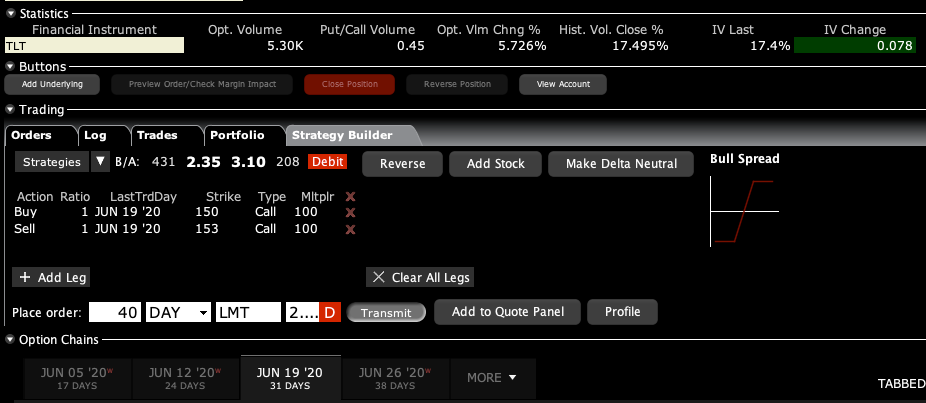Click Make Delta Neutral button
The width and height of the screenshot is (926, 403).
pyautogui.click(x=620, y=164)
